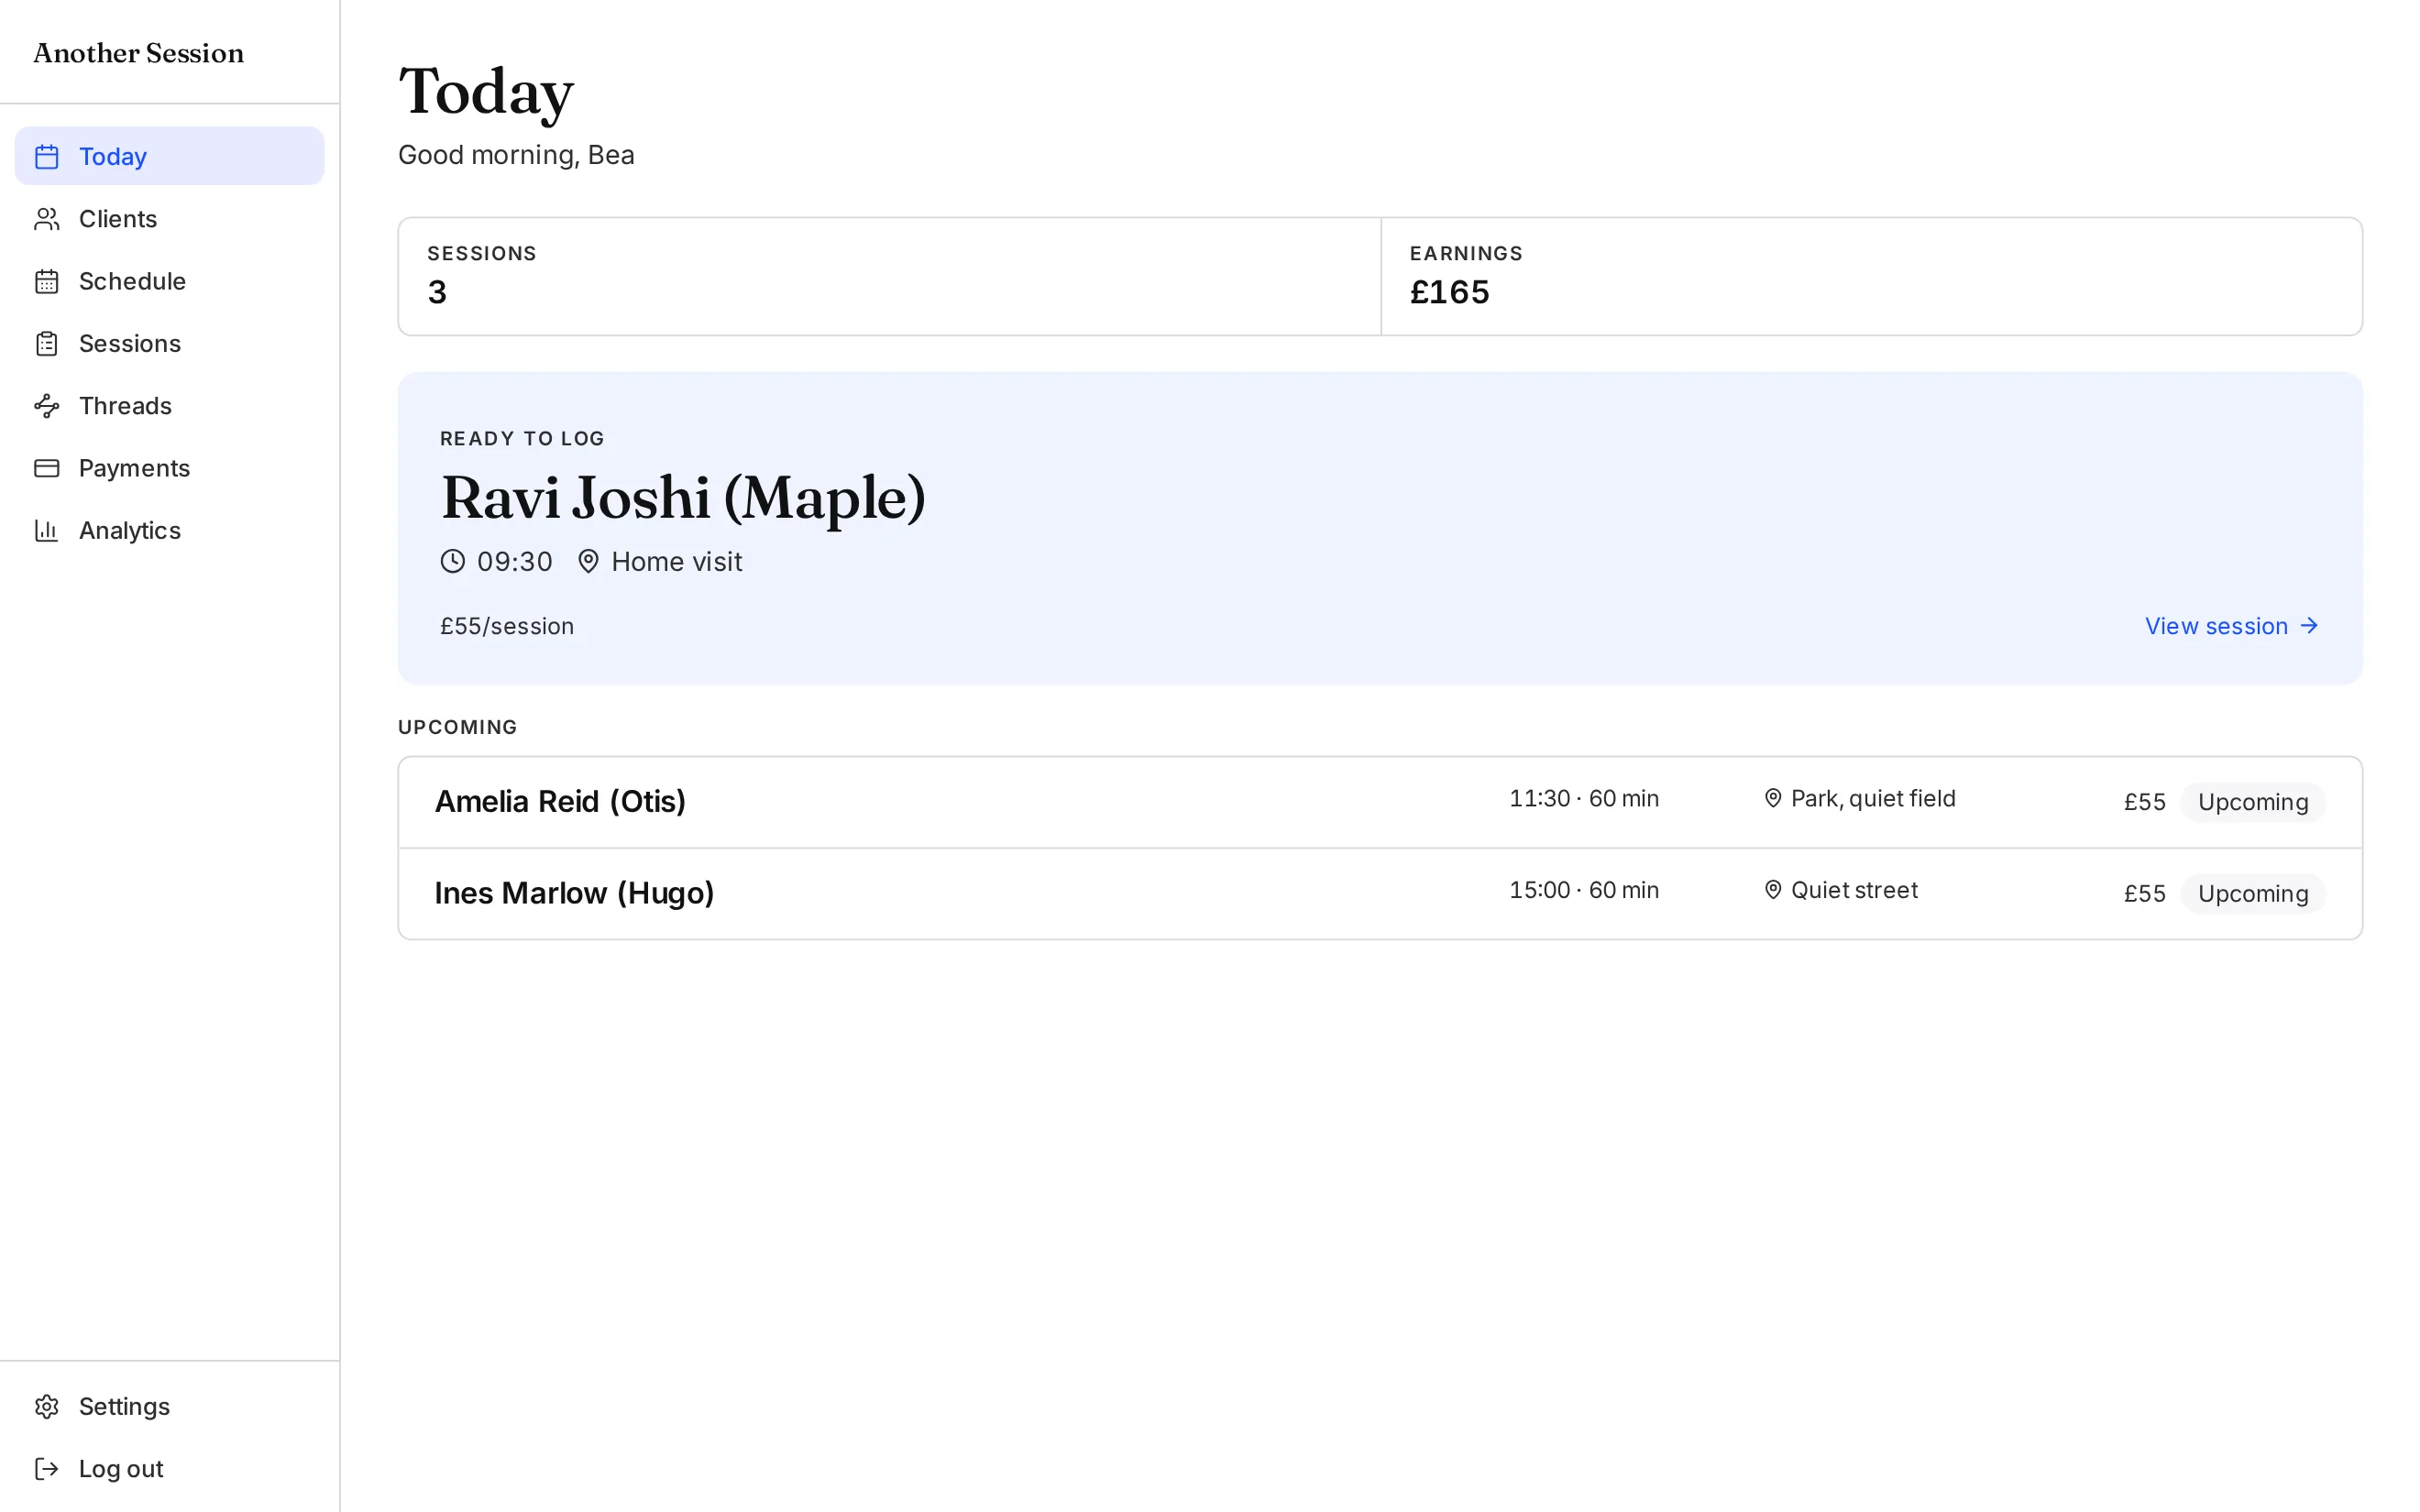Click the '11:30 · 60 min' time
Image resolution: width=2420 pixels, height=1512 pixels.
click(x=1584, y=799)
